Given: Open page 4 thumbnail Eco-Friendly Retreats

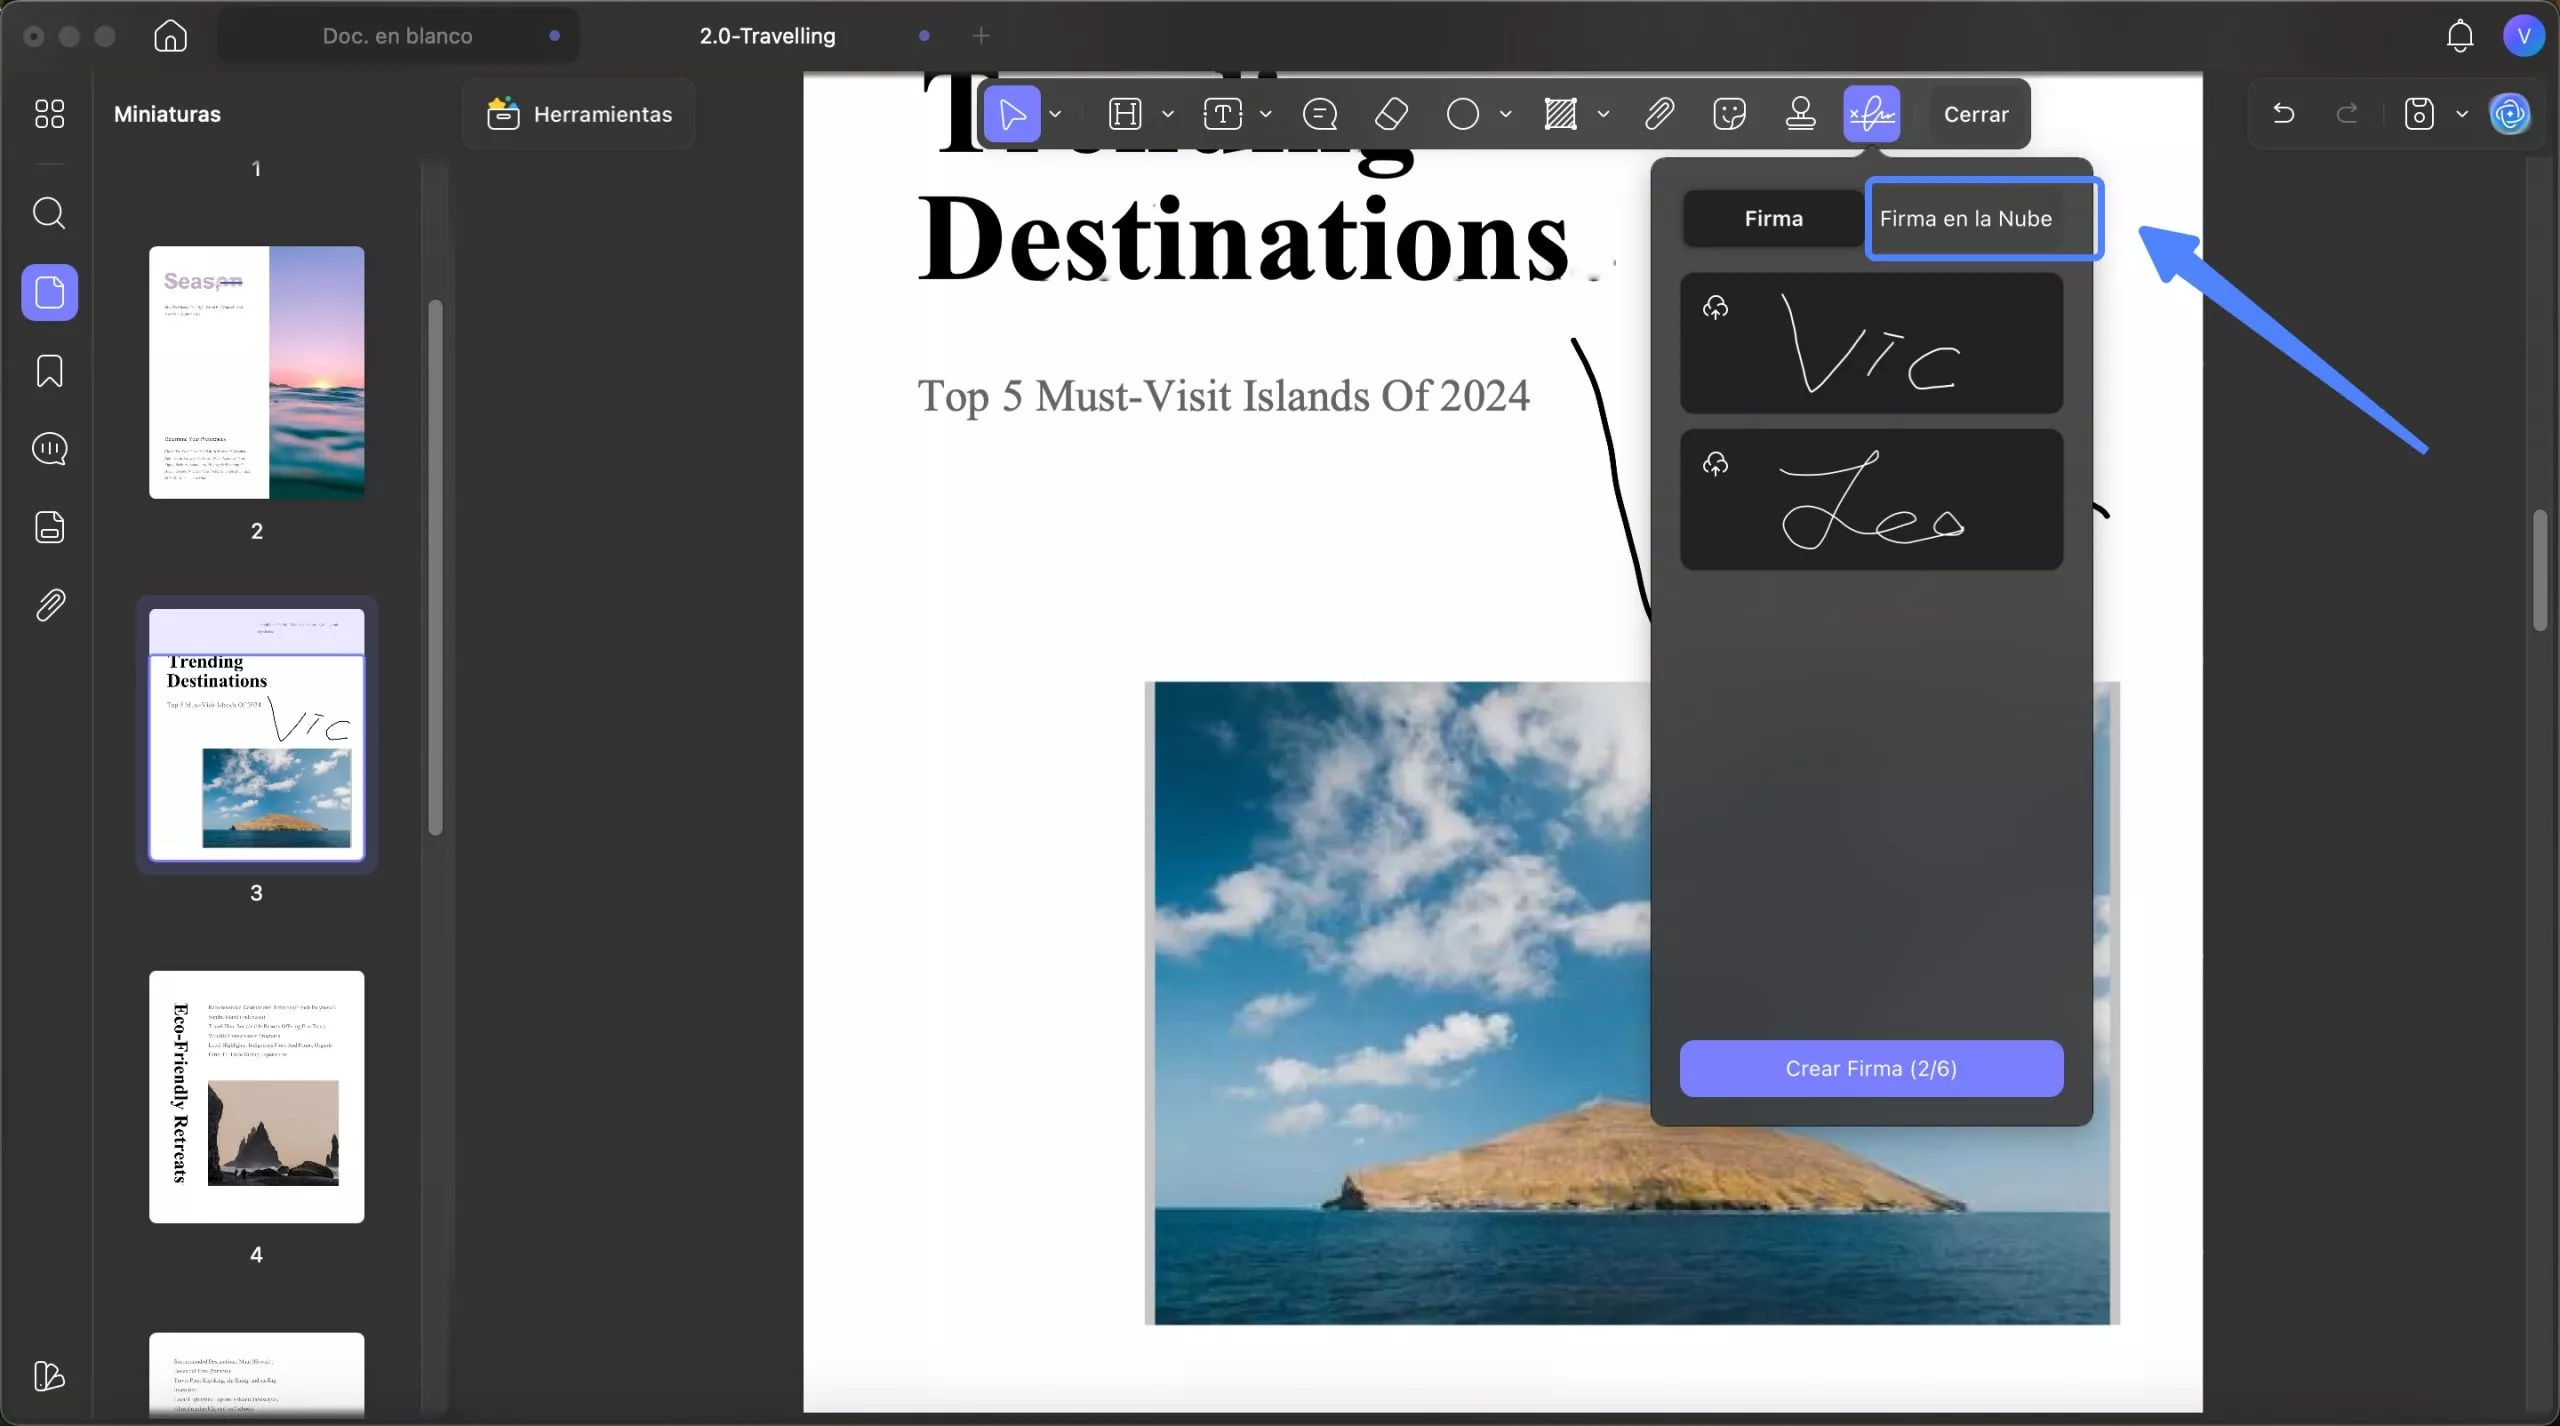Looking at the screenshot, I should click(x=256, y=1096).
